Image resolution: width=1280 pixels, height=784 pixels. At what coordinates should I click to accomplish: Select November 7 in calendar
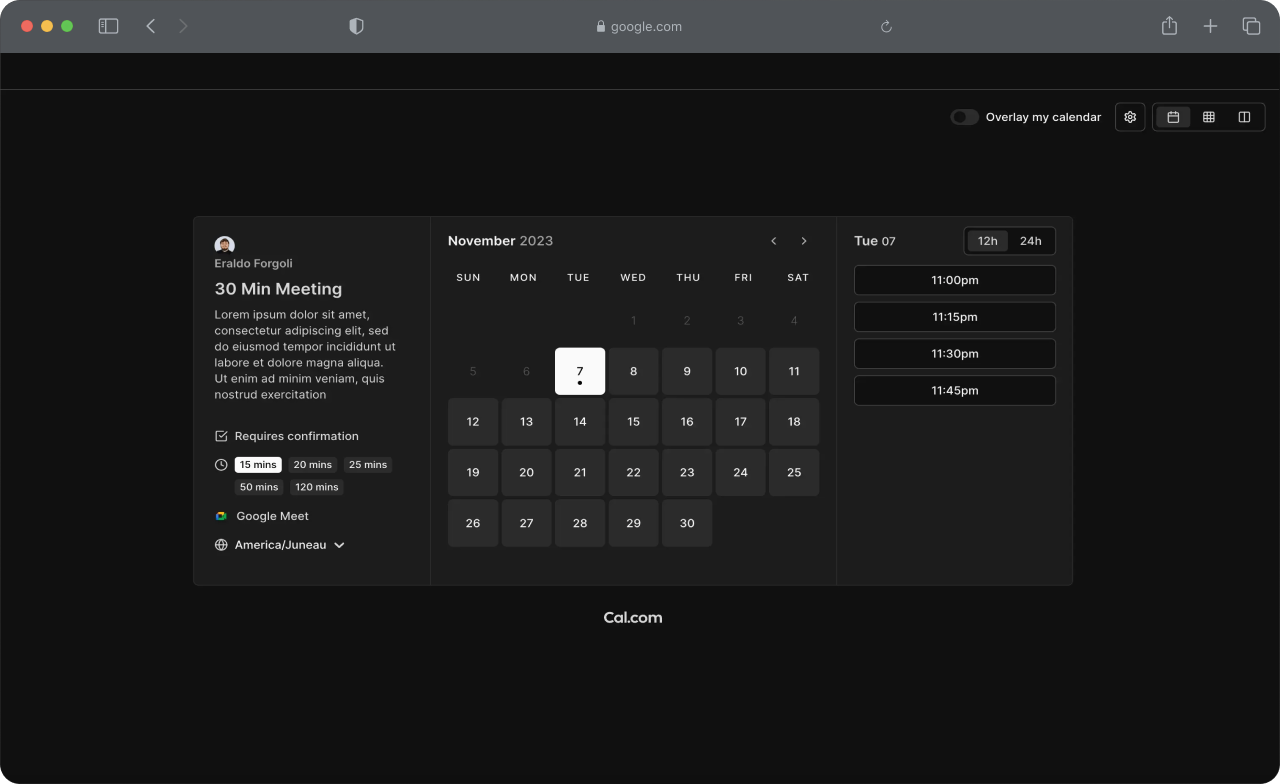tap(580, 371)
